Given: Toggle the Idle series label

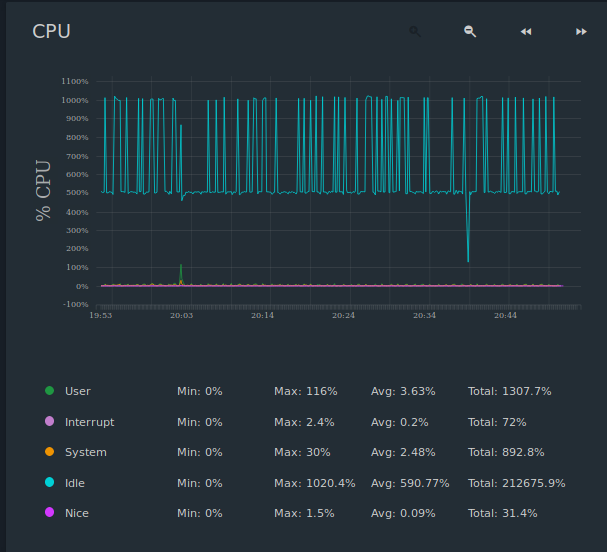Looking at the screenshot, I should 75,483.
